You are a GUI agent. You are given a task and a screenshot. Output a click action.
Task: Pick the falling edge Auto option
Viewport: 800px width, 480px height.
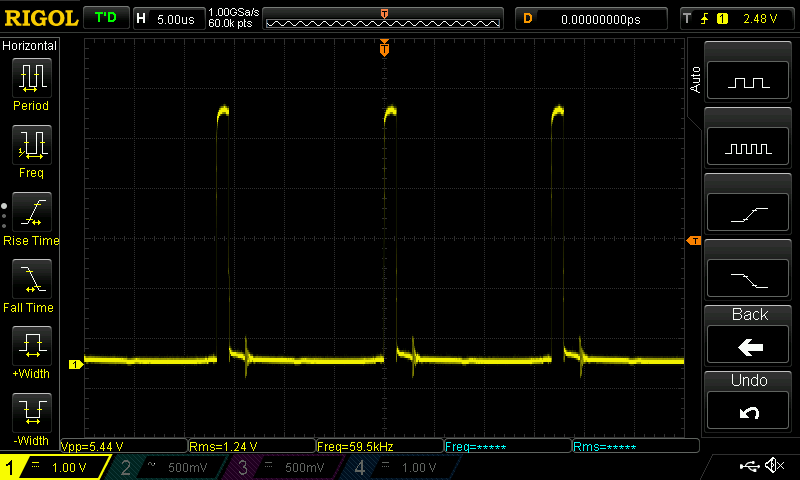pos(748,279)
